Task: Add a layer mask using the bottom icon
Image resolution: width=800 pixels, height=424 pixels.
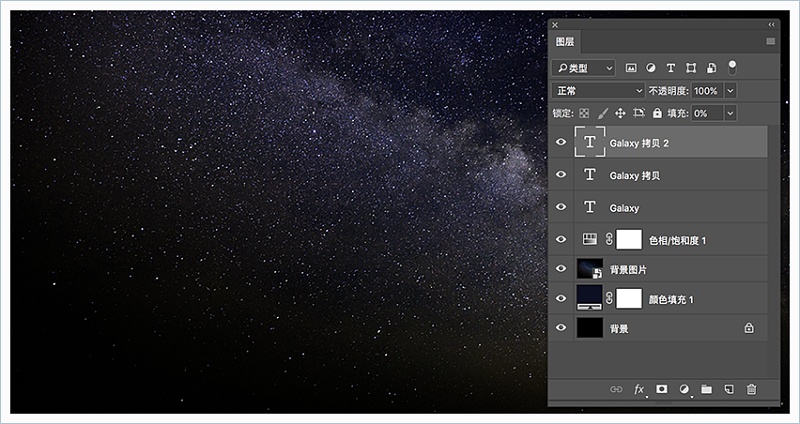Action: tap(661, 389)
